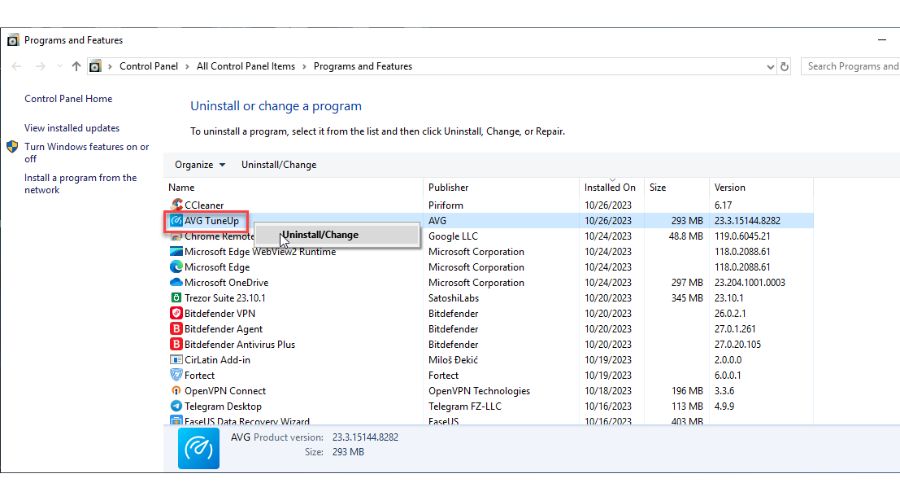Click the Bitdefender VPN icon

click(176, 313)
